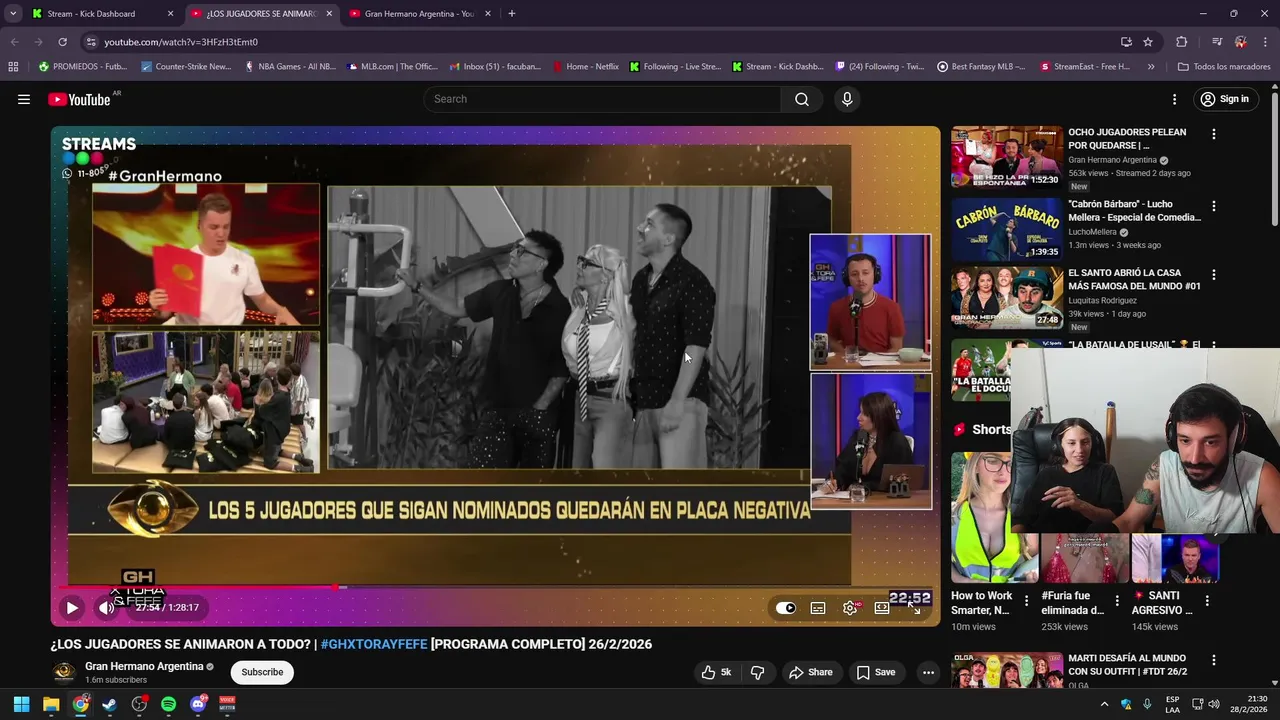1280x720 pixels.
Task: Click the Sign in button
Action: (x=1225, y=99)
